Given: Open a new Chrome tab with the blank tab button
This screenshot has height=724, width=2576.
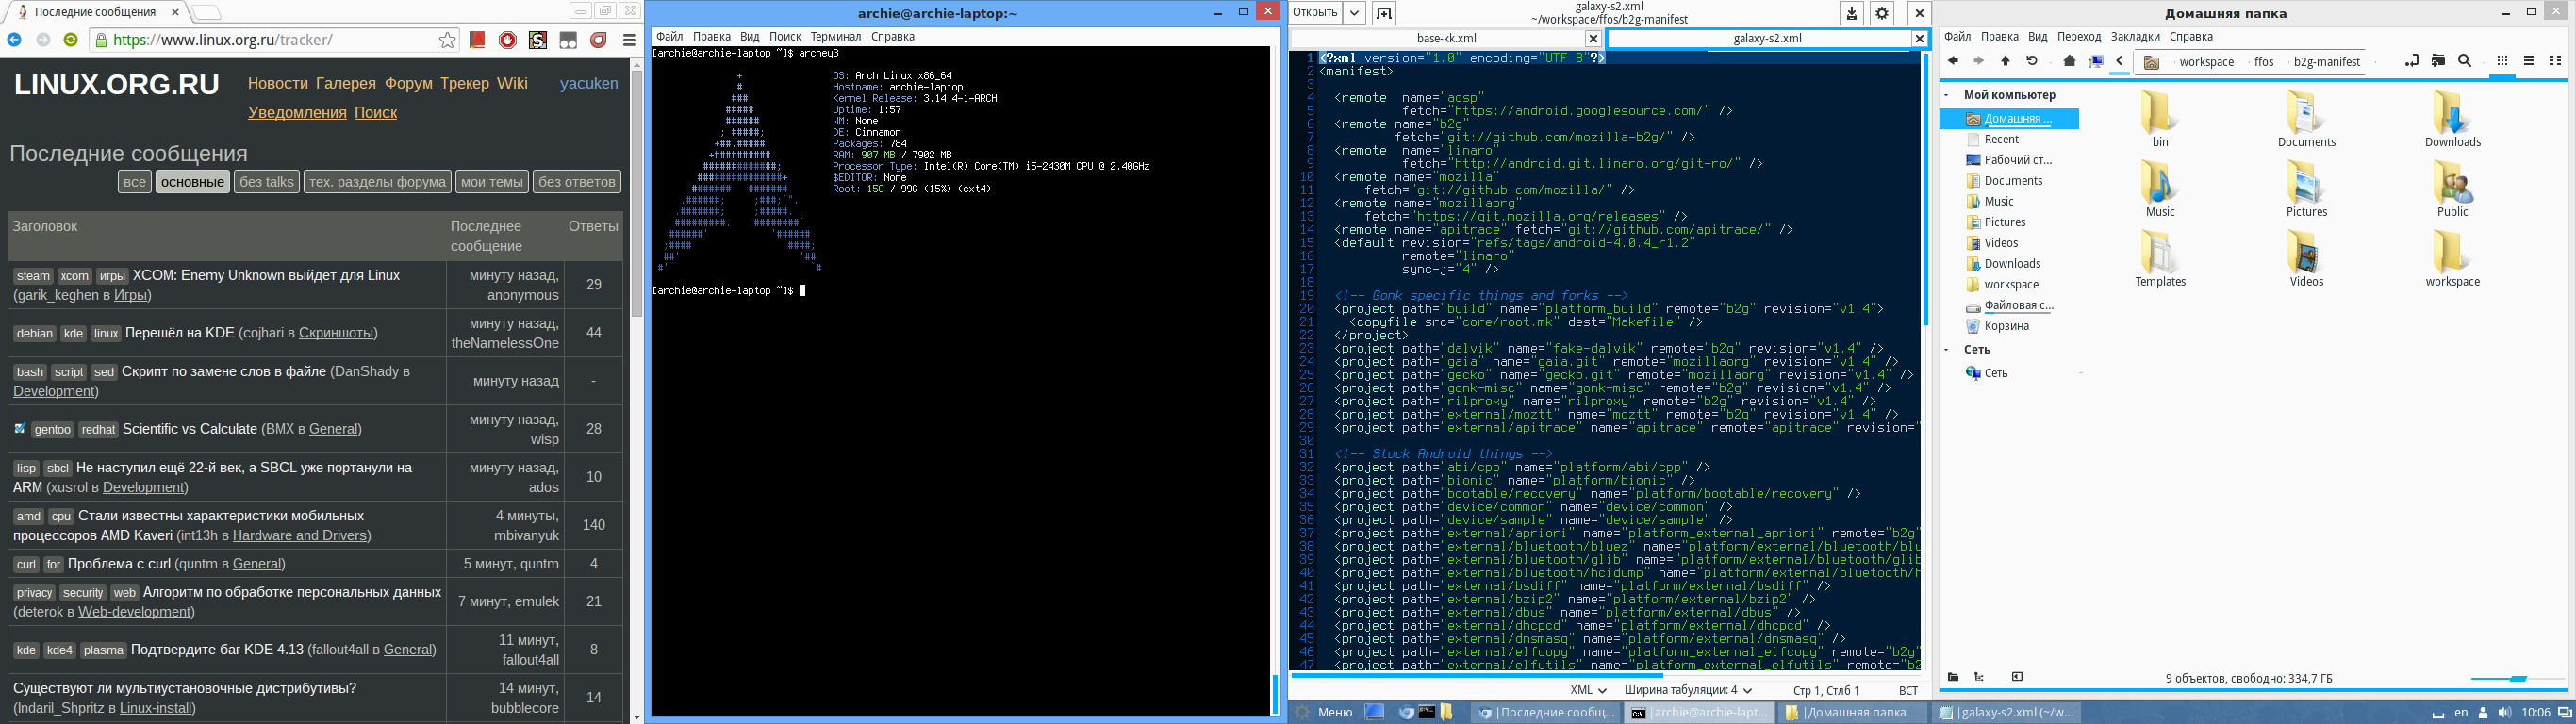Looking at the screenshot, I should [206, 13].
